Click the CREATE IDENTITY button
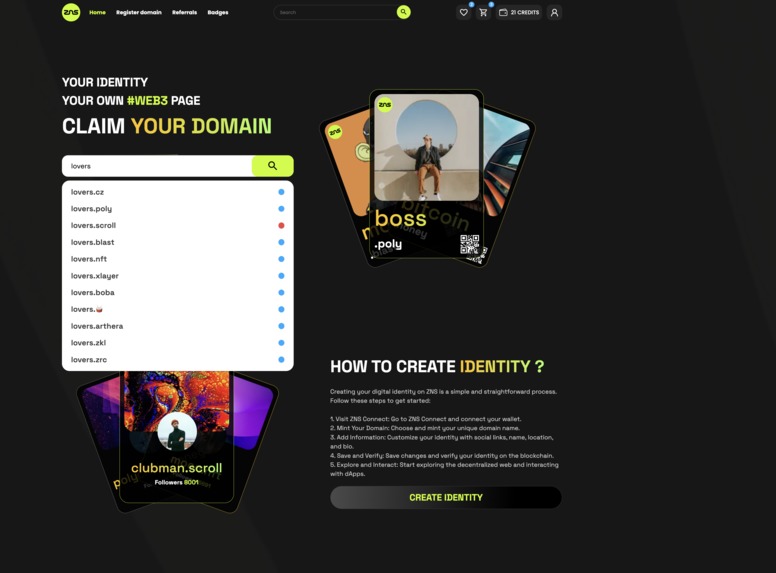Image resolution: width=776 pixels, height=573 pixels. pos(445,497)
